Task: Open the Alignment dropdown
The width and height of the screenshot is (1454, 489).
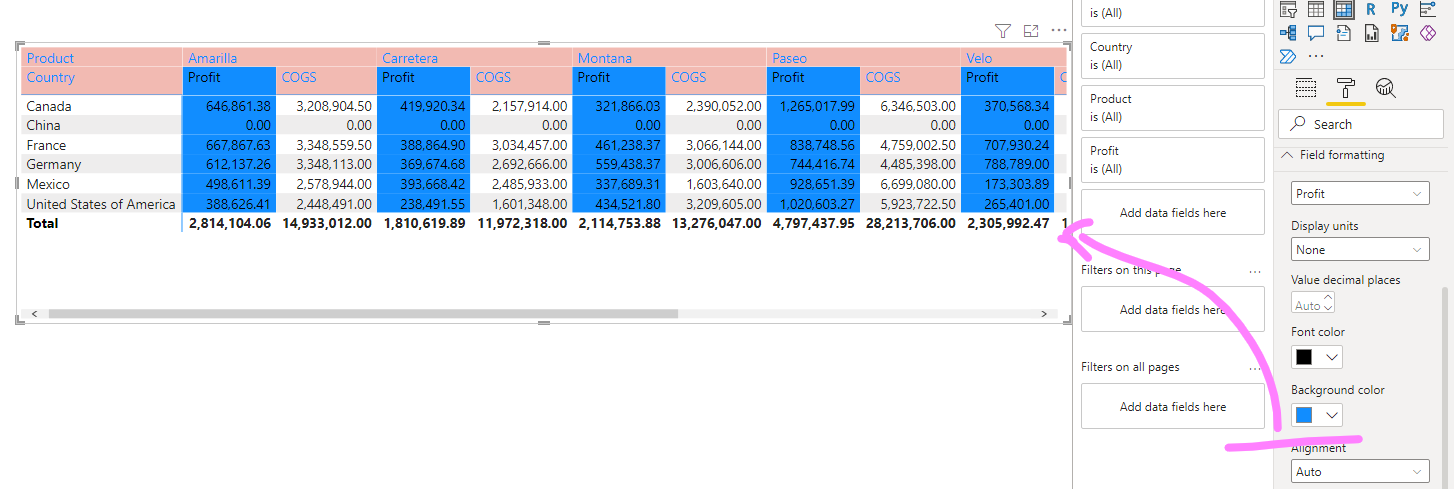Action: pyautogui.click(x=1360, y=471)
